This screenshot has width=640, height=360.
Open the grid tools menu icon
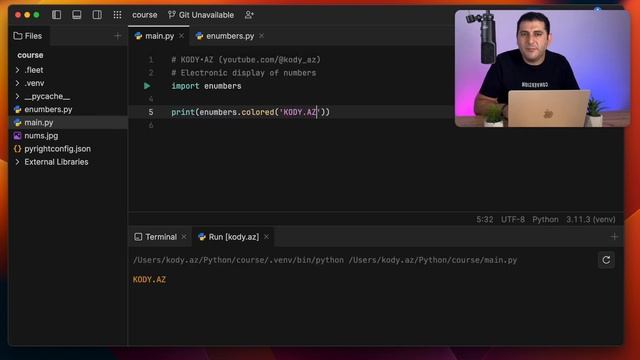tap(118, 15)
